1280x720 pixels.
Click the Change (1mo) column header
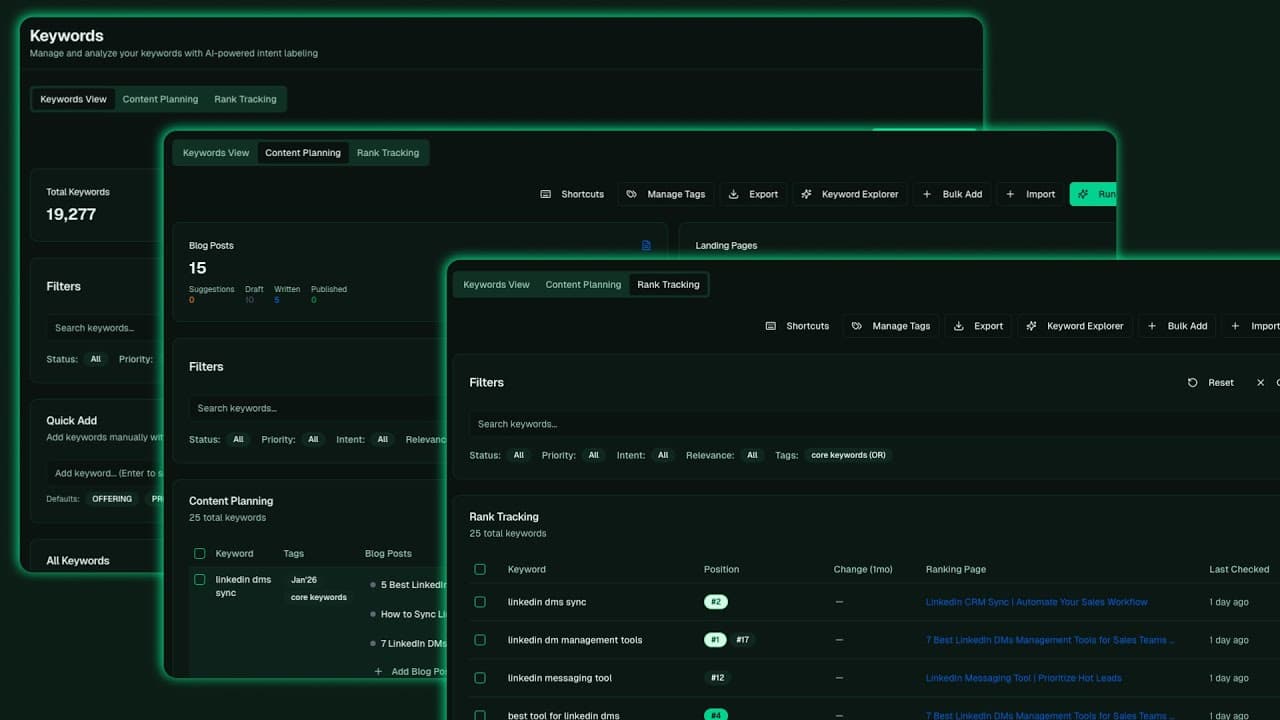tap(863, 569)
